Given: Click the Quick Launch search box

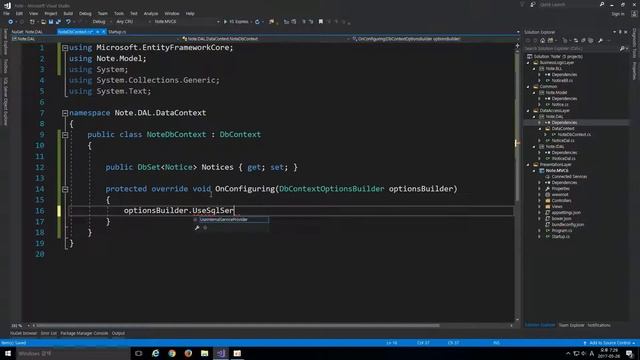Looking at the screenshot, I should [x=568, y=4].
